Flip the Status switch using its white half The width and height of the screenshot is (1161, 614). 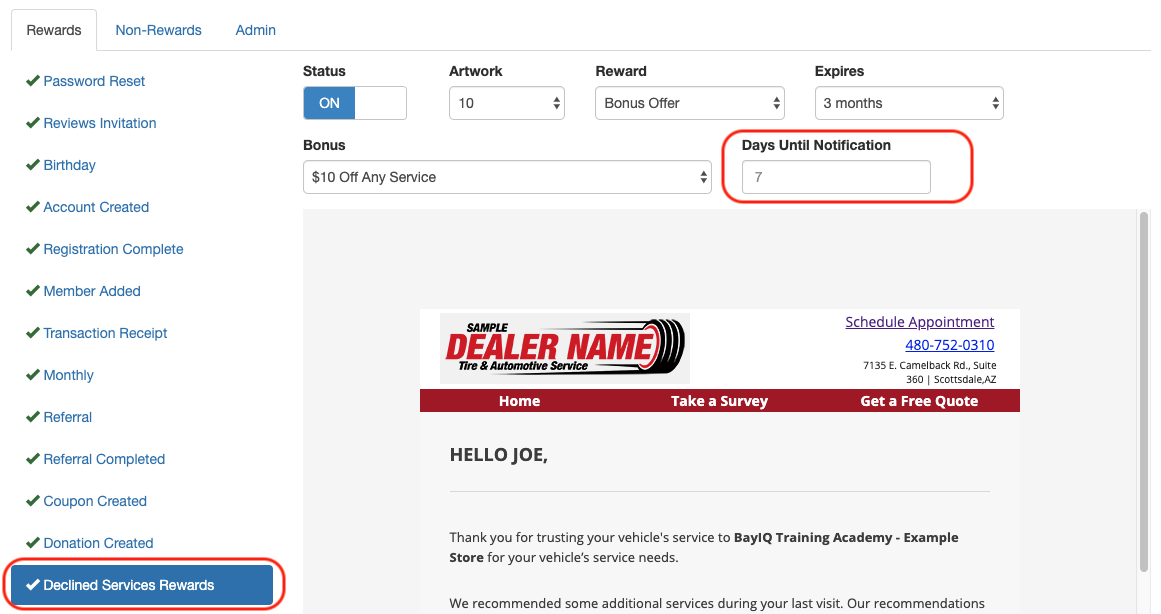pos(381,103)
